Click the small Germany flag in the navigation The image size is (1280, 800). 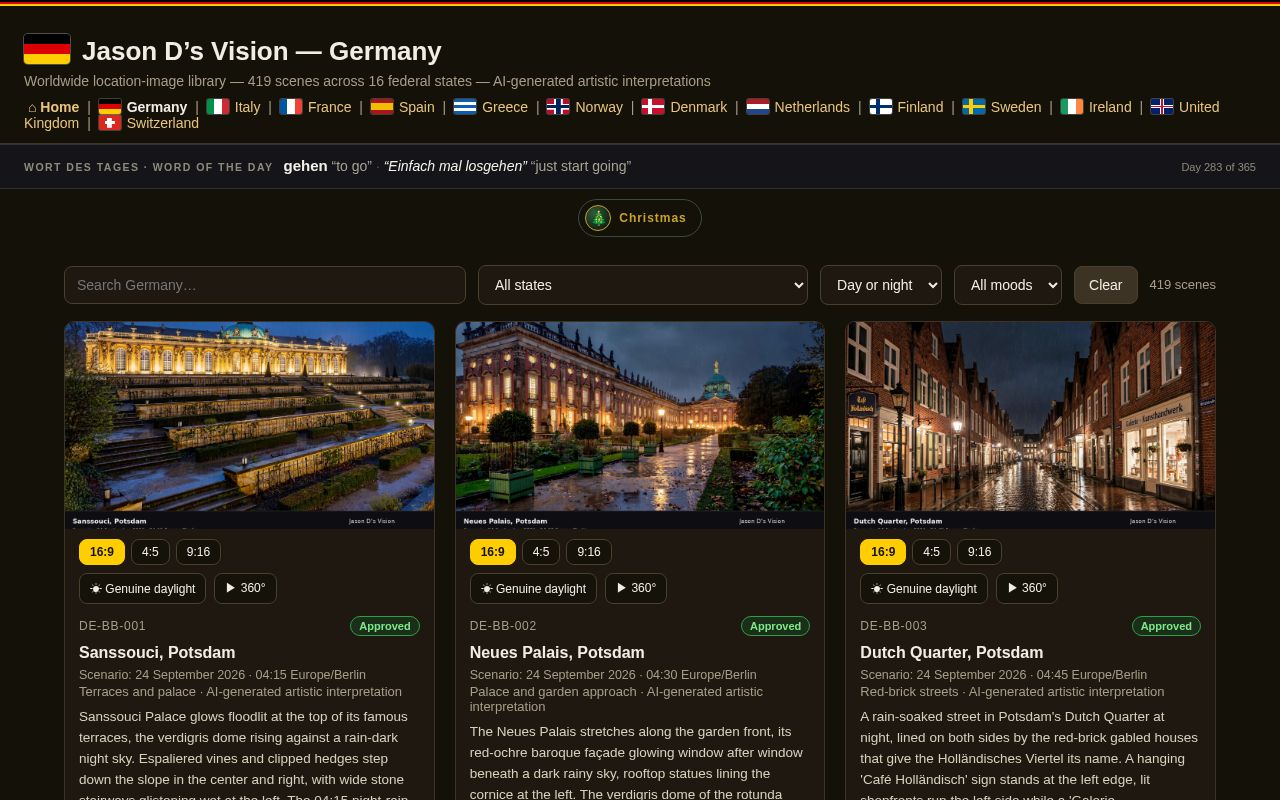tap(110, 107)
